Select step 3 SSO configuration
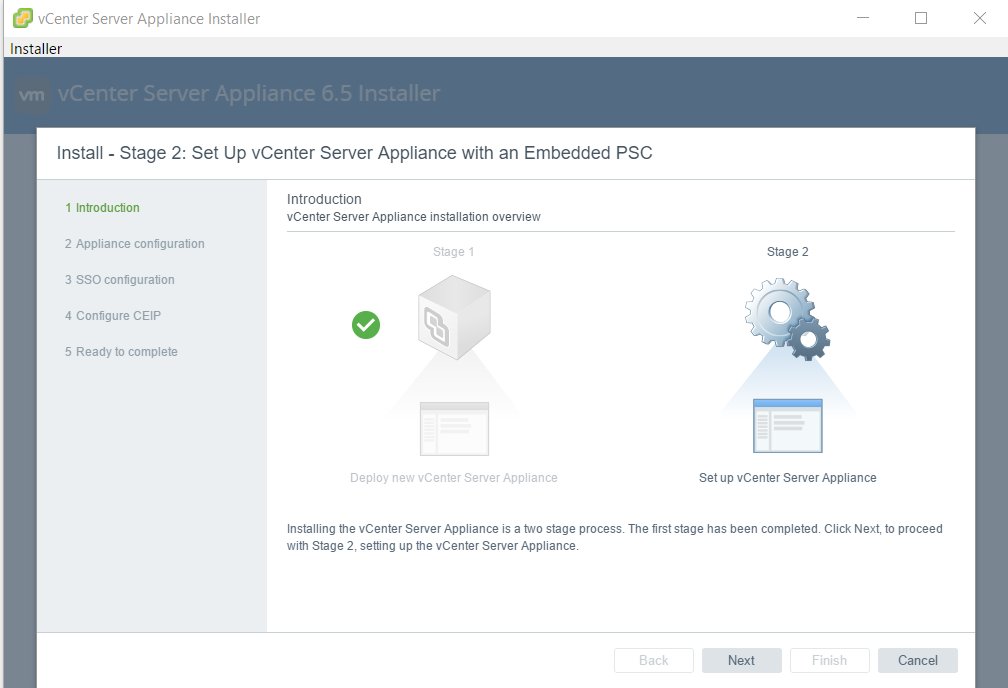 (120, 280)
